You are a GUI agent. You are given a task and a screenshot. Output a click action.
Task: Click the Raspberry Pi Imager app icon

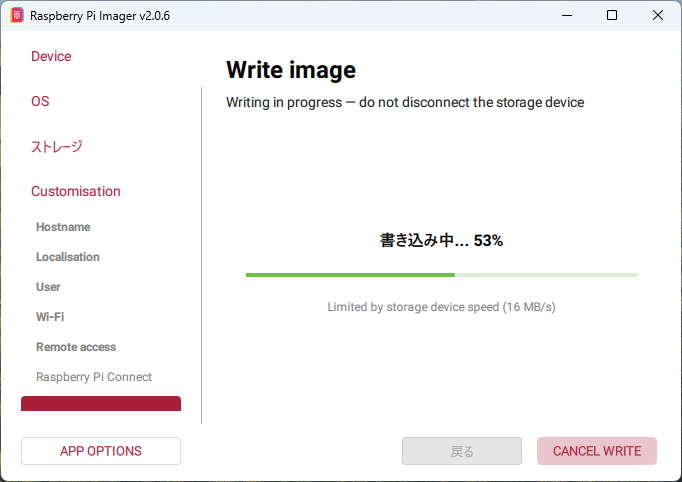pos(16,16)
